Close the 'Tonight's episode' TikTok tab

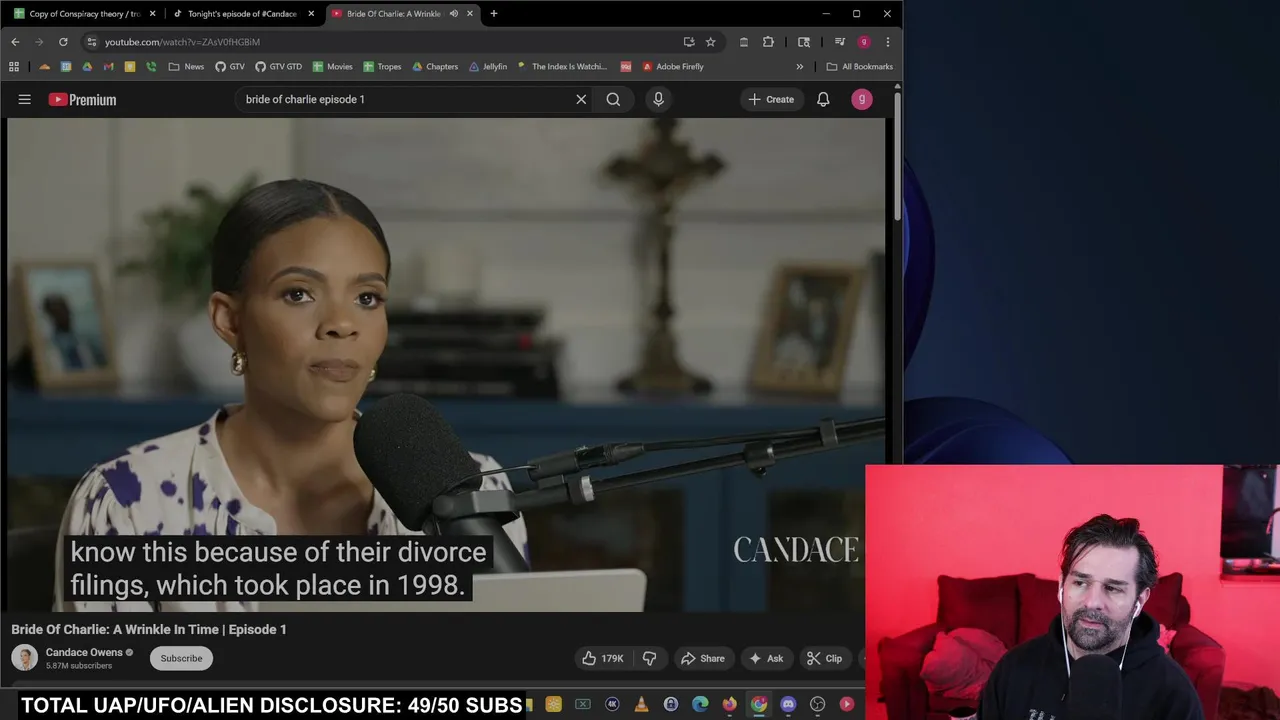click(x=311, y=14)
